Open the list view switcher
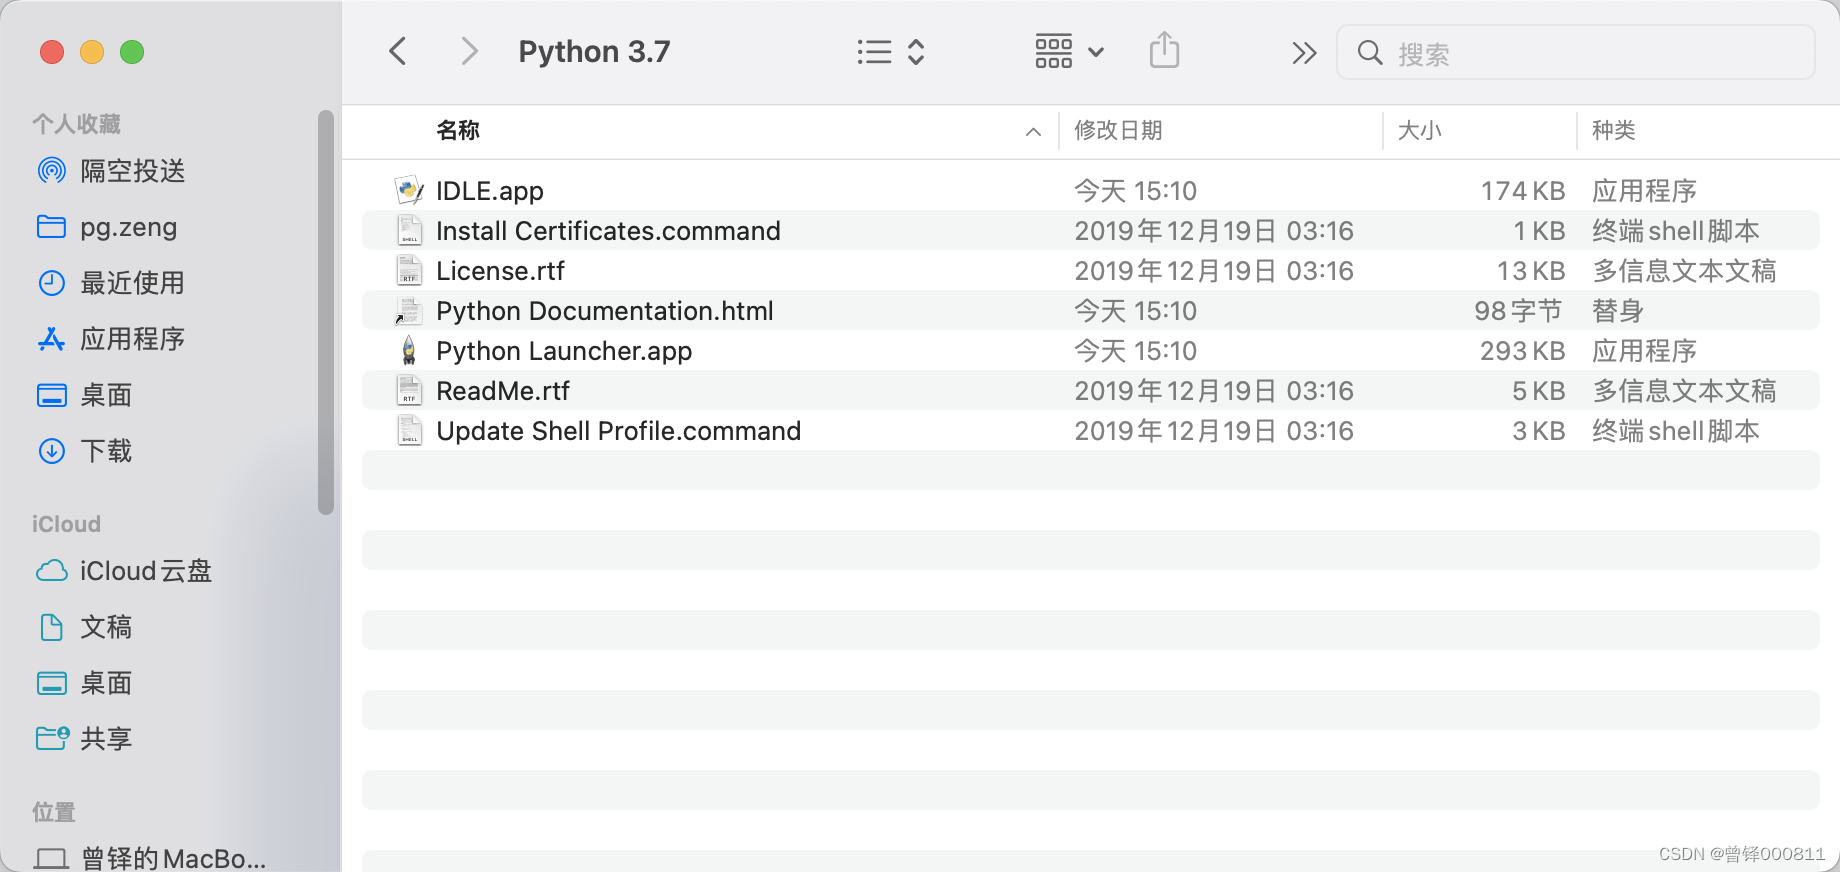The image size is (1840, 872). tap(891, 52)
